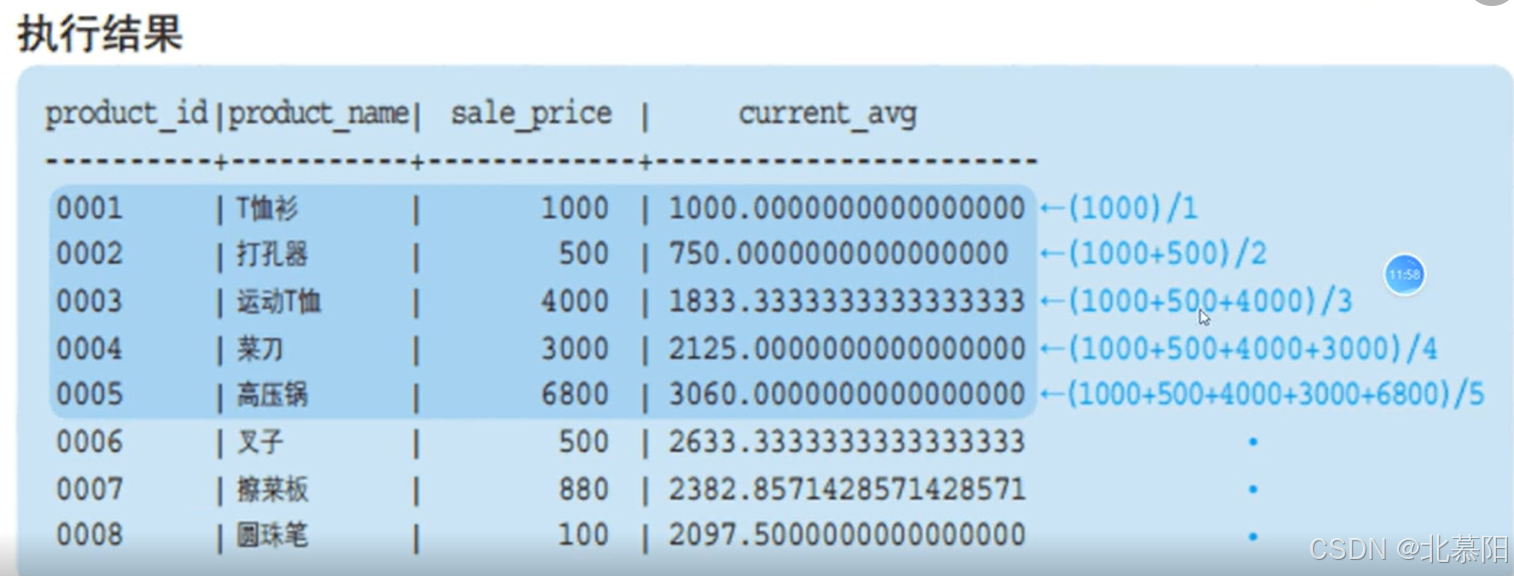Click the formula (1000+500+4000+3000)/4
The width and height of the screenshot is (1514, 576).
click(x=1253, y=348)
